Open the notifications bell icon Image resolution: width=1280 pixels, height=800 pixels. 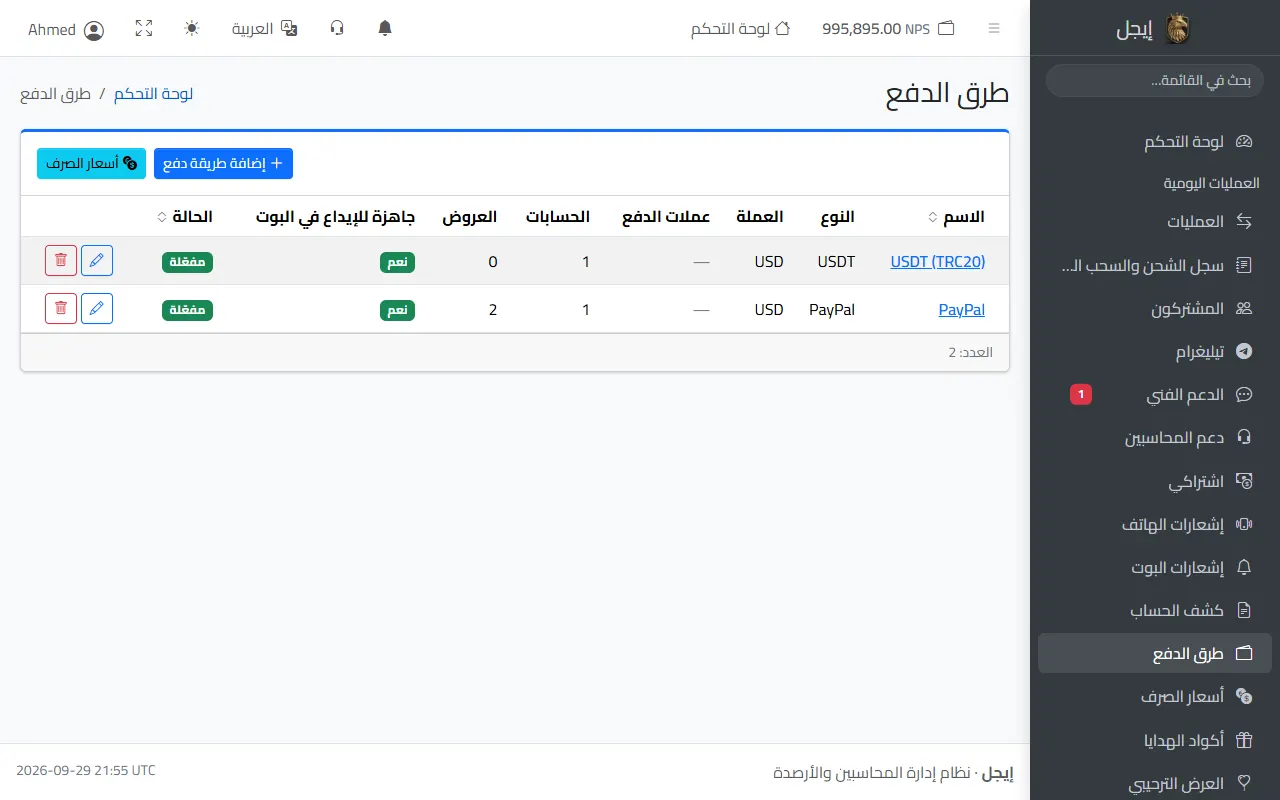385,29
